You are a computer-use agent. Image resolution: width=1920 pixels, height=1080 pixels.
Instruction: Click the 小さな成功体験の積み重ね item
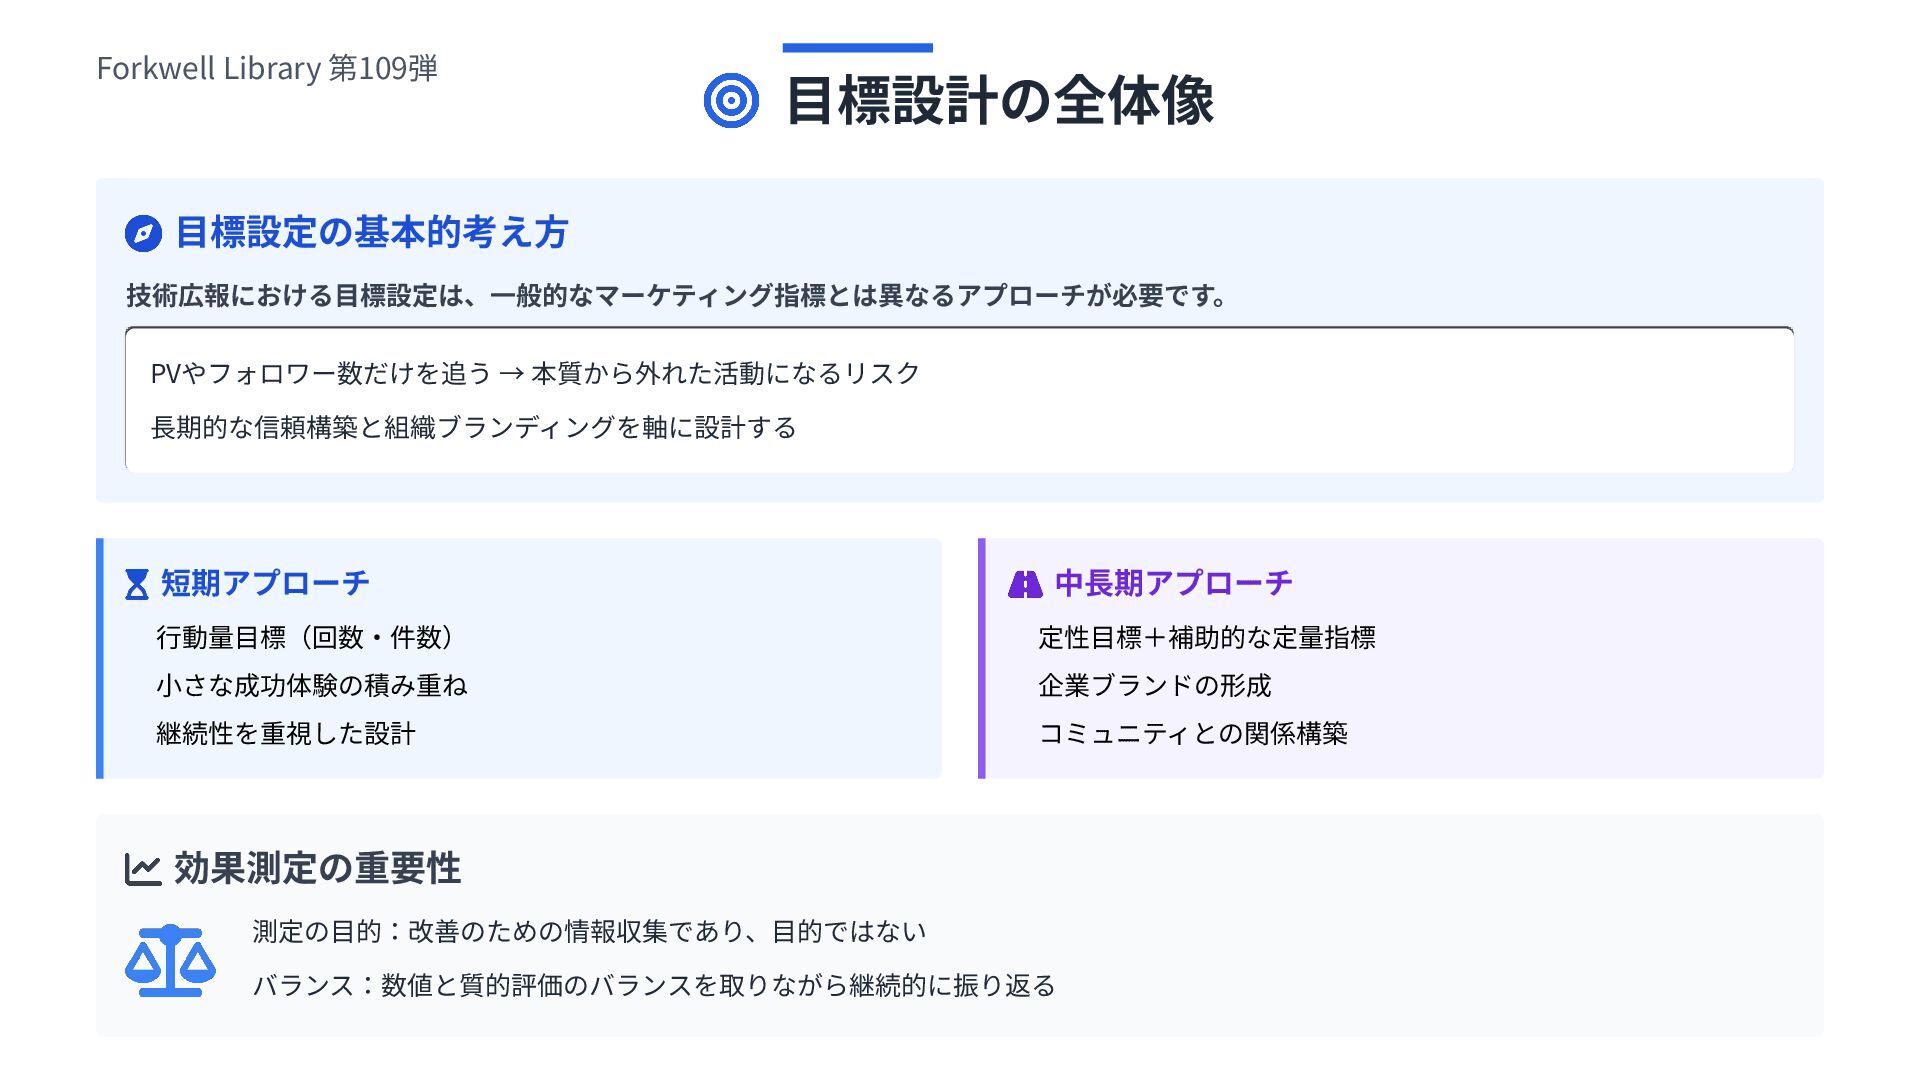[311, 685]
